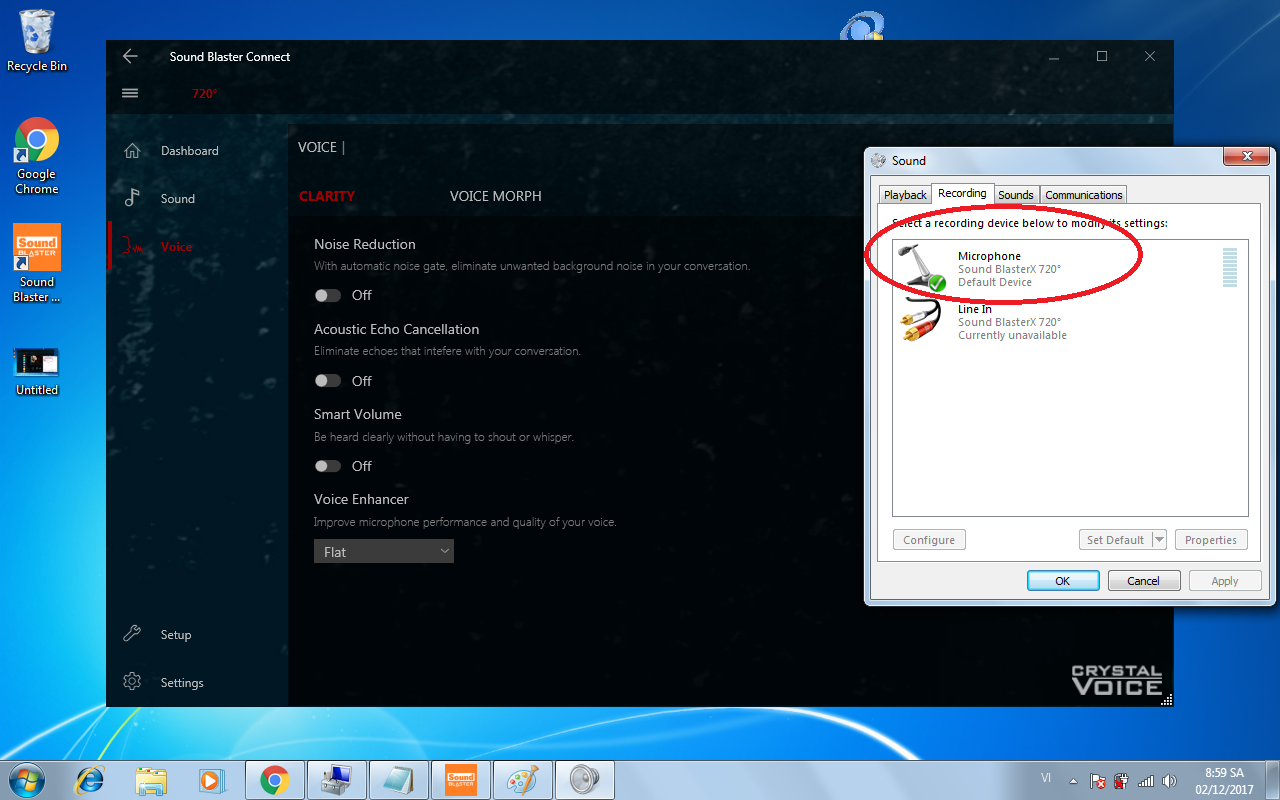The height and width of the screenshot is (800, 1280).
Task: Select the Untitled desktop image file
Action: point(37,371)
